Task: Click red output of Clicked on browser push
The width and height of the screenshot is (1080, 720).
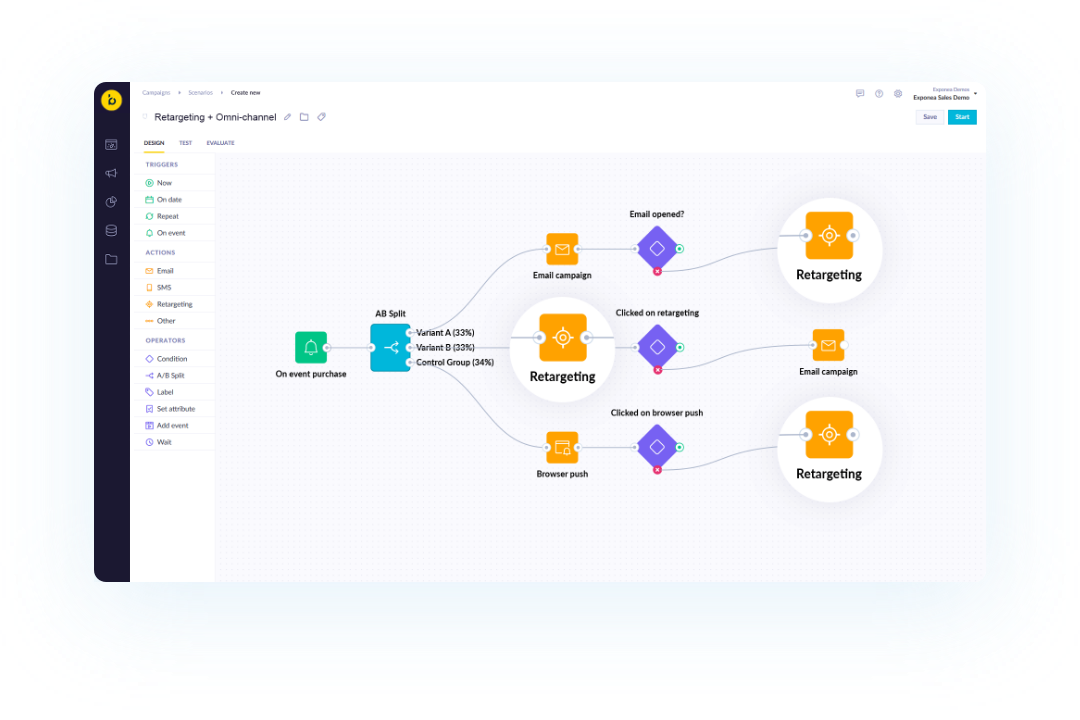Action: pos(657,470)
